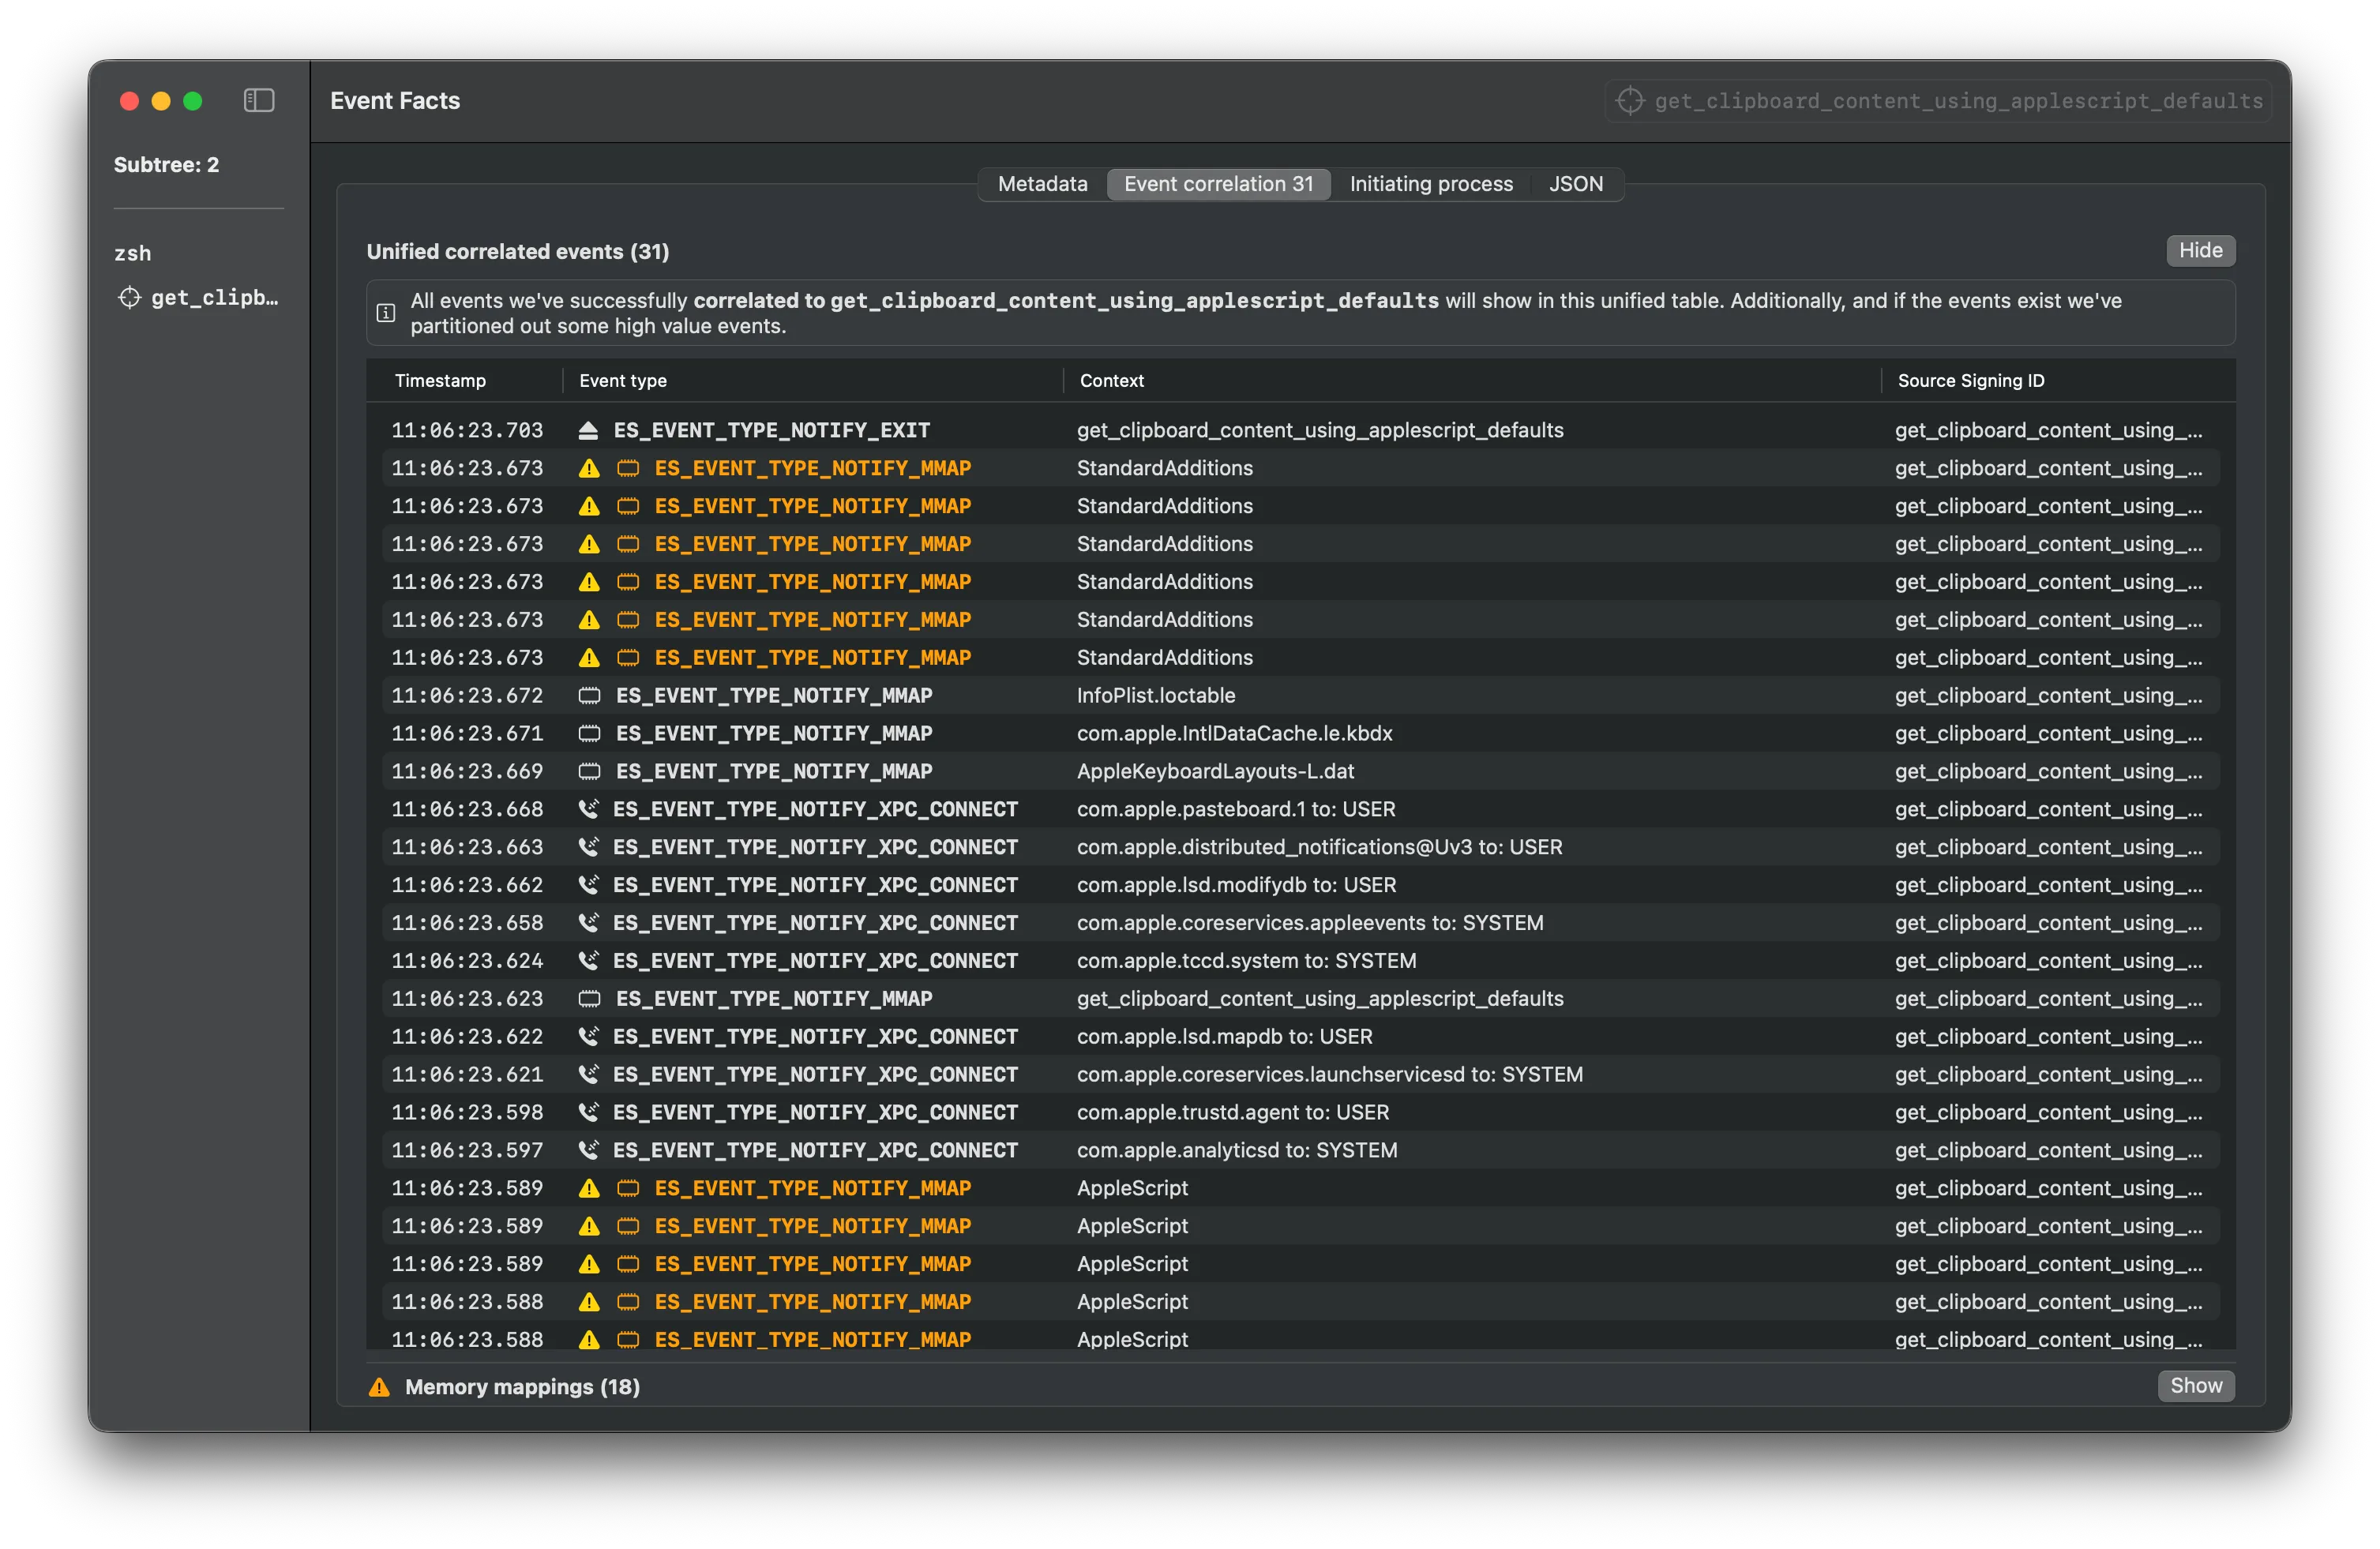Click the crosshair icon beside get_clipb… in sidebar
2380x1549 pixels.
tap(129, 297)
